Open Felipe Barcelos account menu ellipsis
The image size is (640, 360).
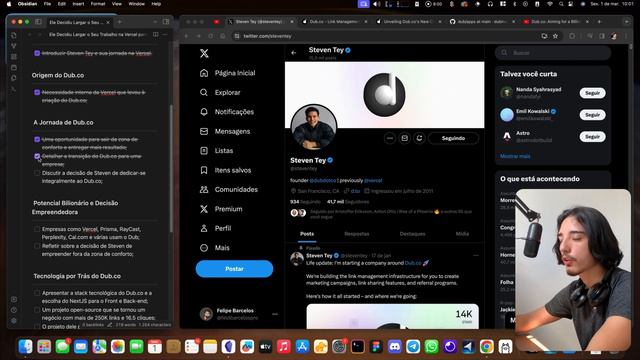(275, 314)
